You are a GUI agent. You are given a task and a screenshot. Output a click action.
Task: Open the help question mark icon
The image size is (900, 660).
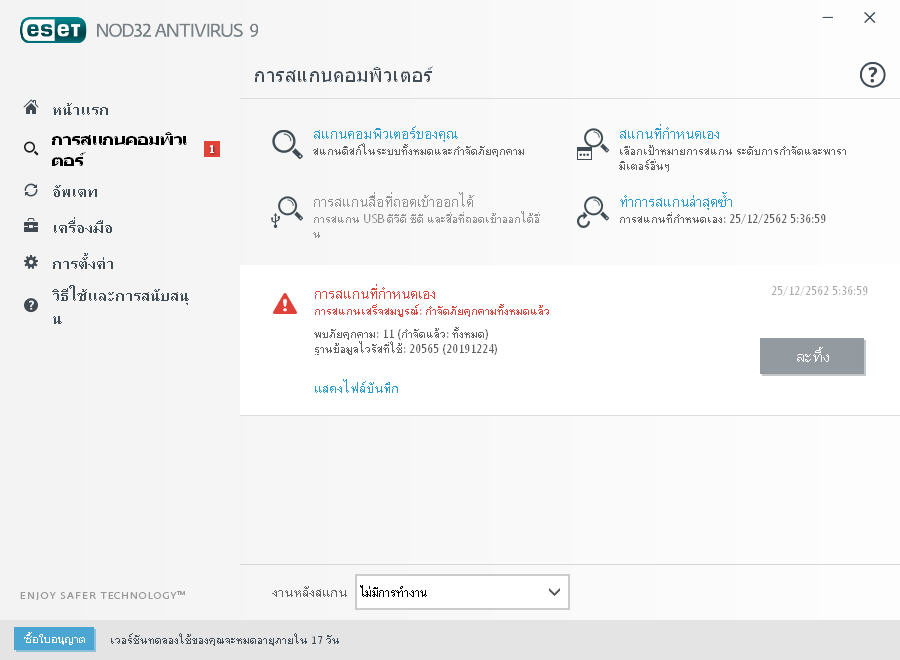(x=872, y=75)
